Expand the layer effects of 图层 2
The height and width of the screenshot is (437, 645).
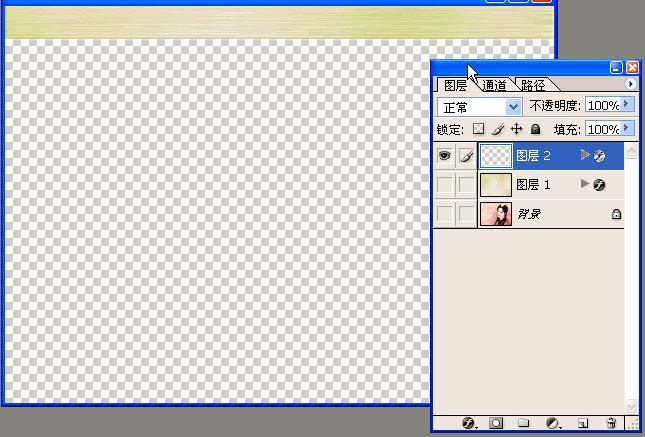pos(586,156)
